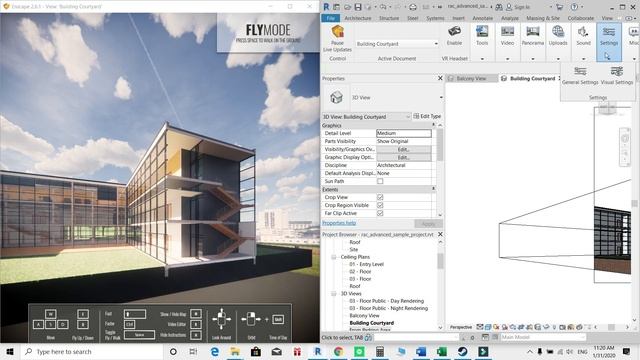Open Visual Settings
Image resolution: width=640 pixels, height=360 pixels.
(x=617, y=76)
